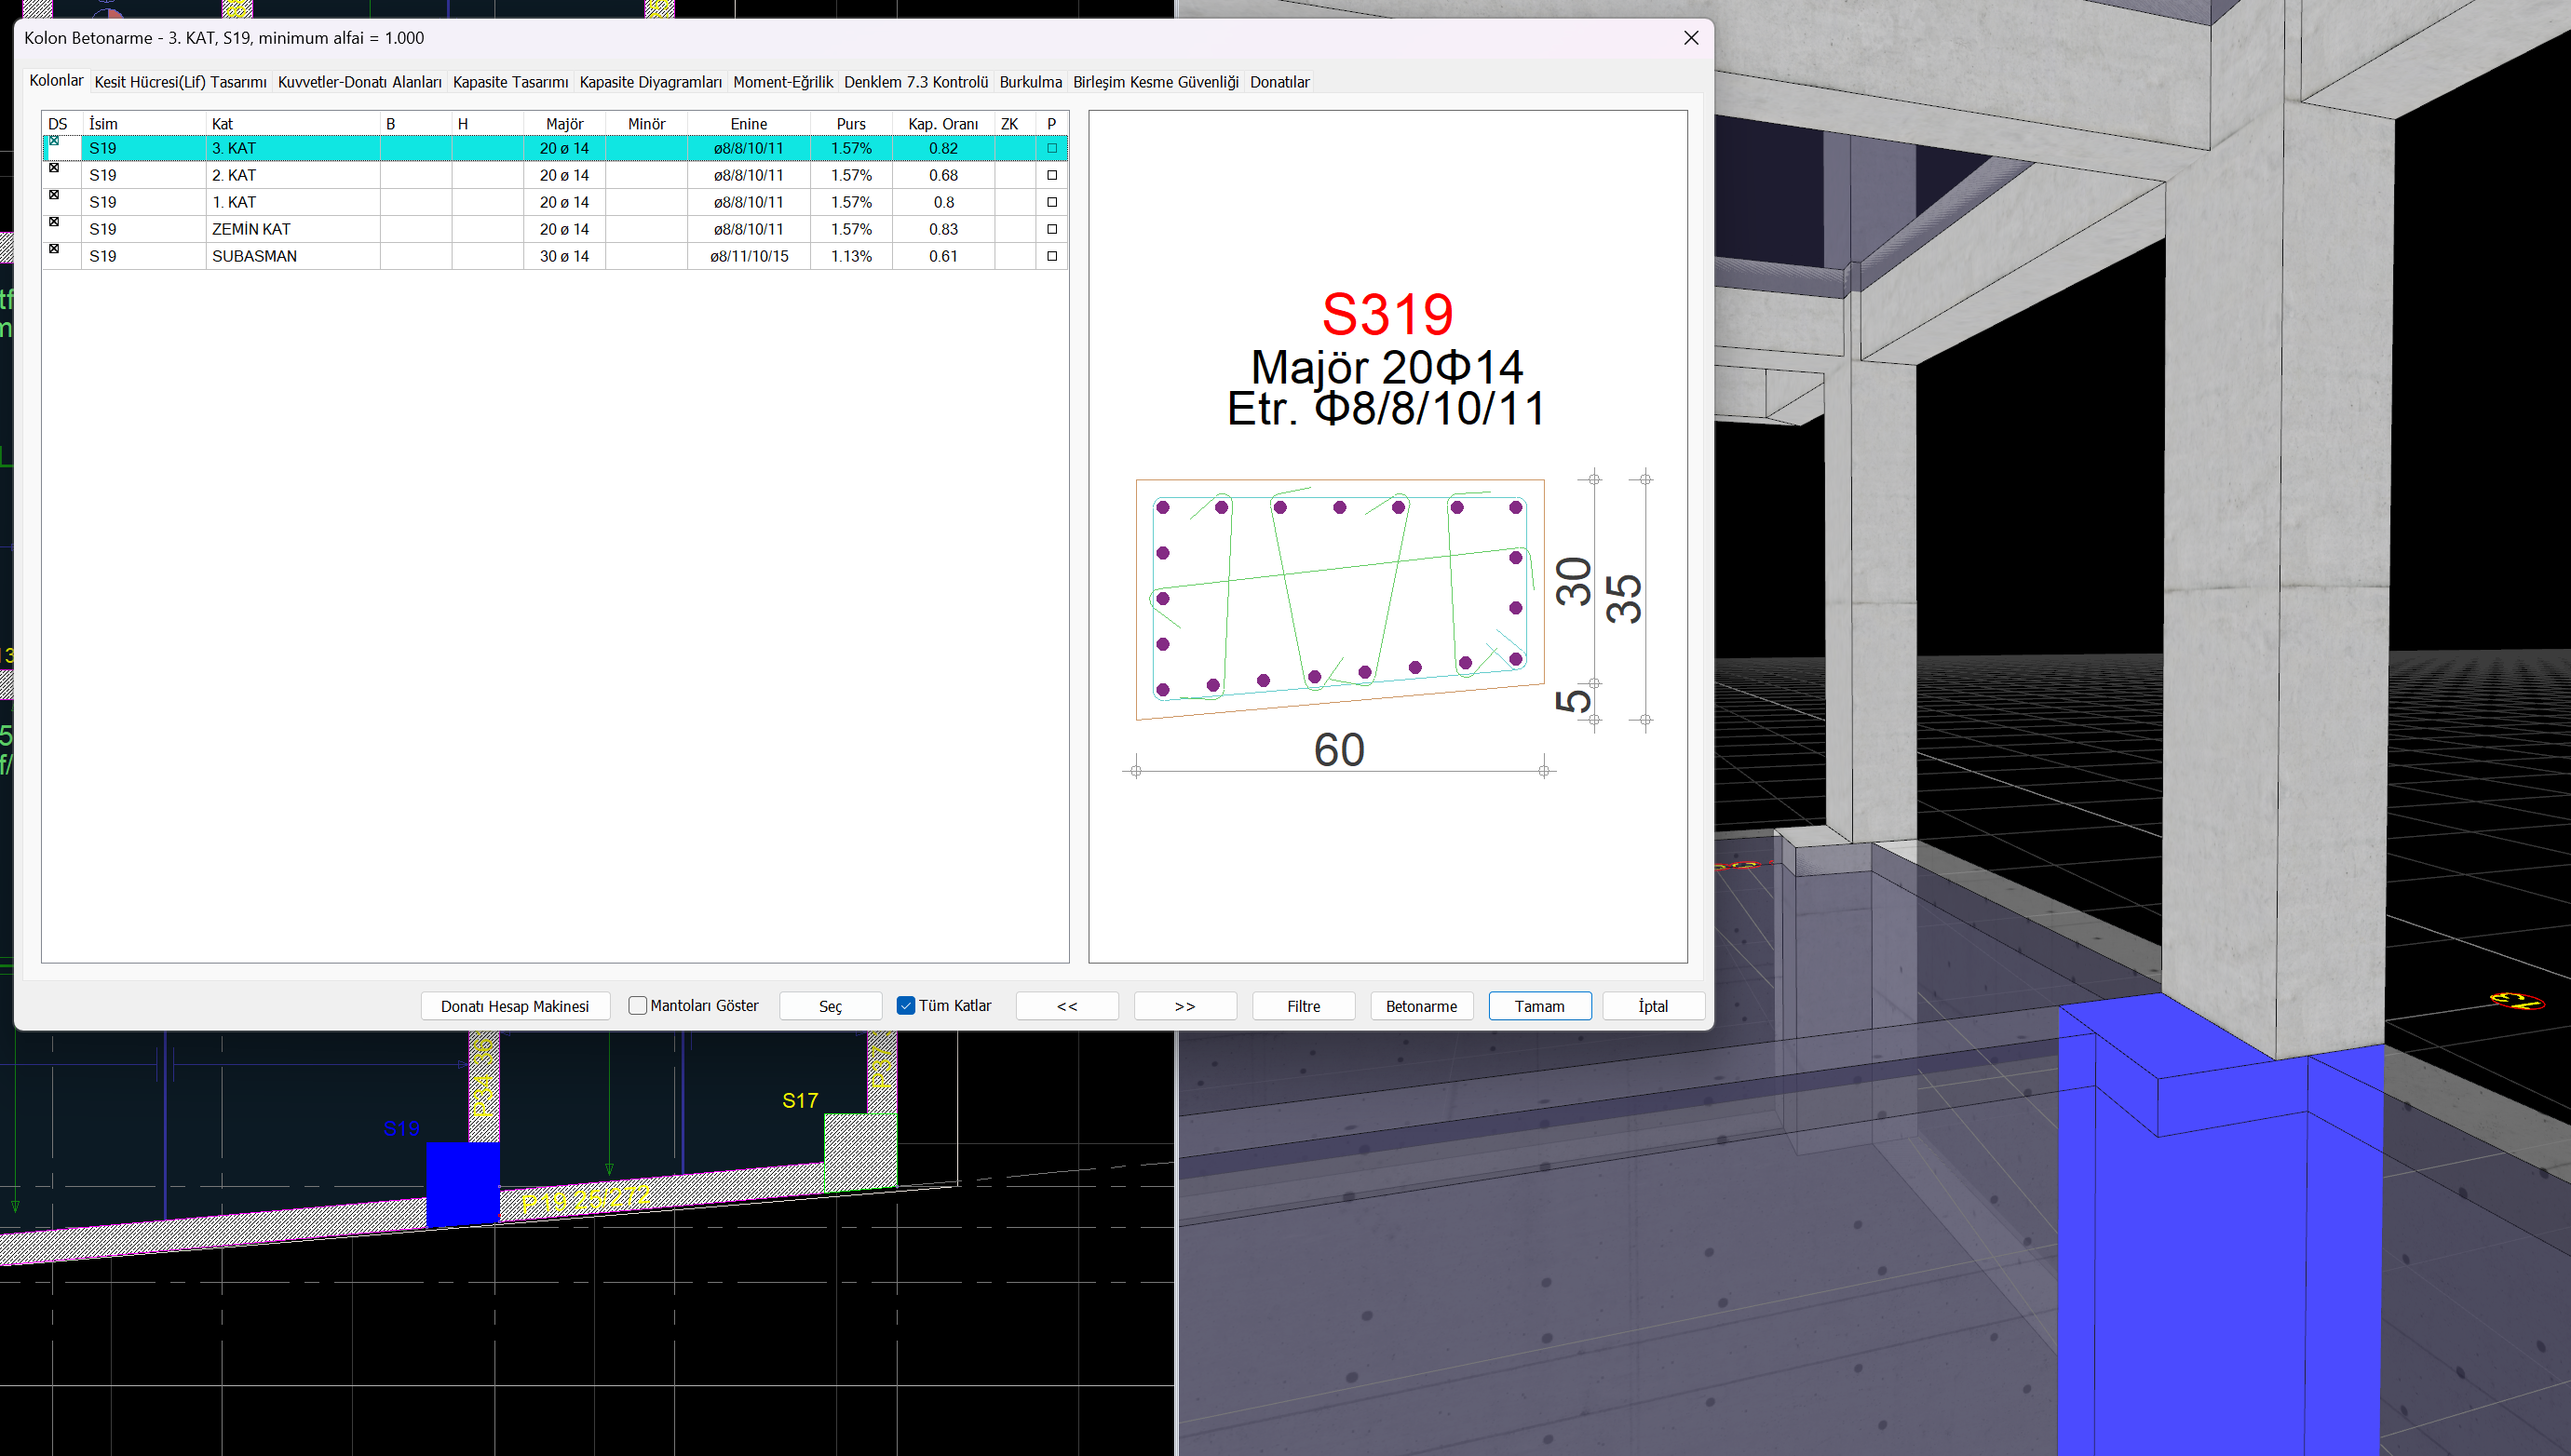
Task: Toggle DS checkbox for S19 2. KAT row
Action: coord(54,168)
